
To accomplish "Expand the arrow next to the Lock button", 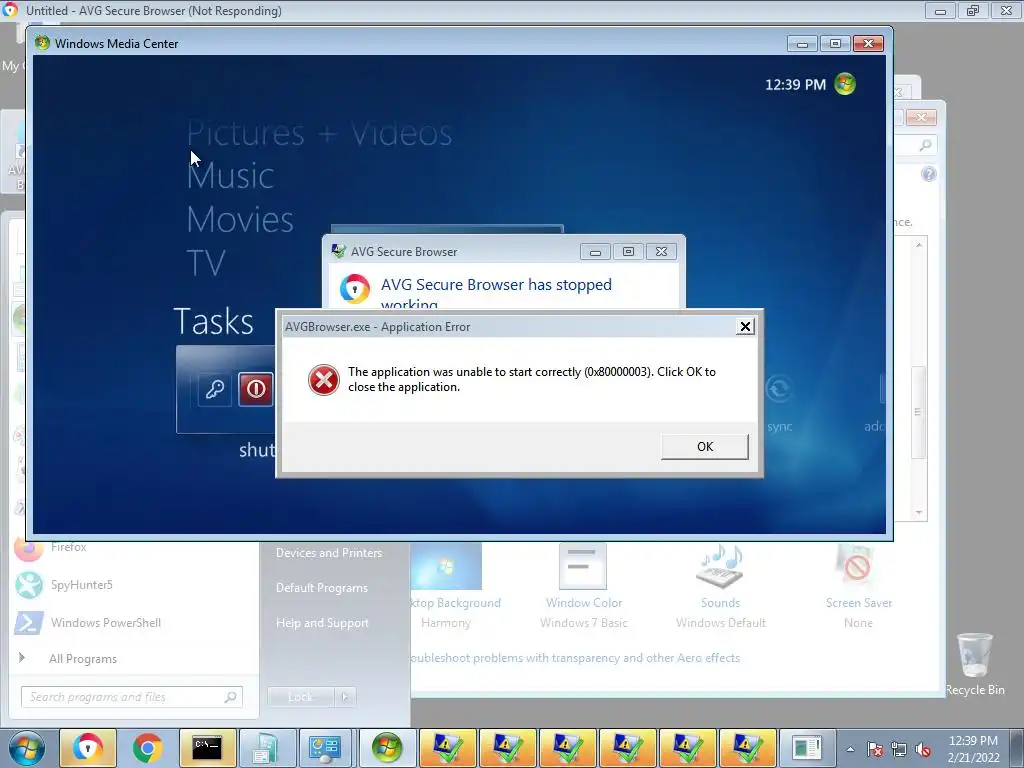I will pyautogui.click(x=345, y=697).
